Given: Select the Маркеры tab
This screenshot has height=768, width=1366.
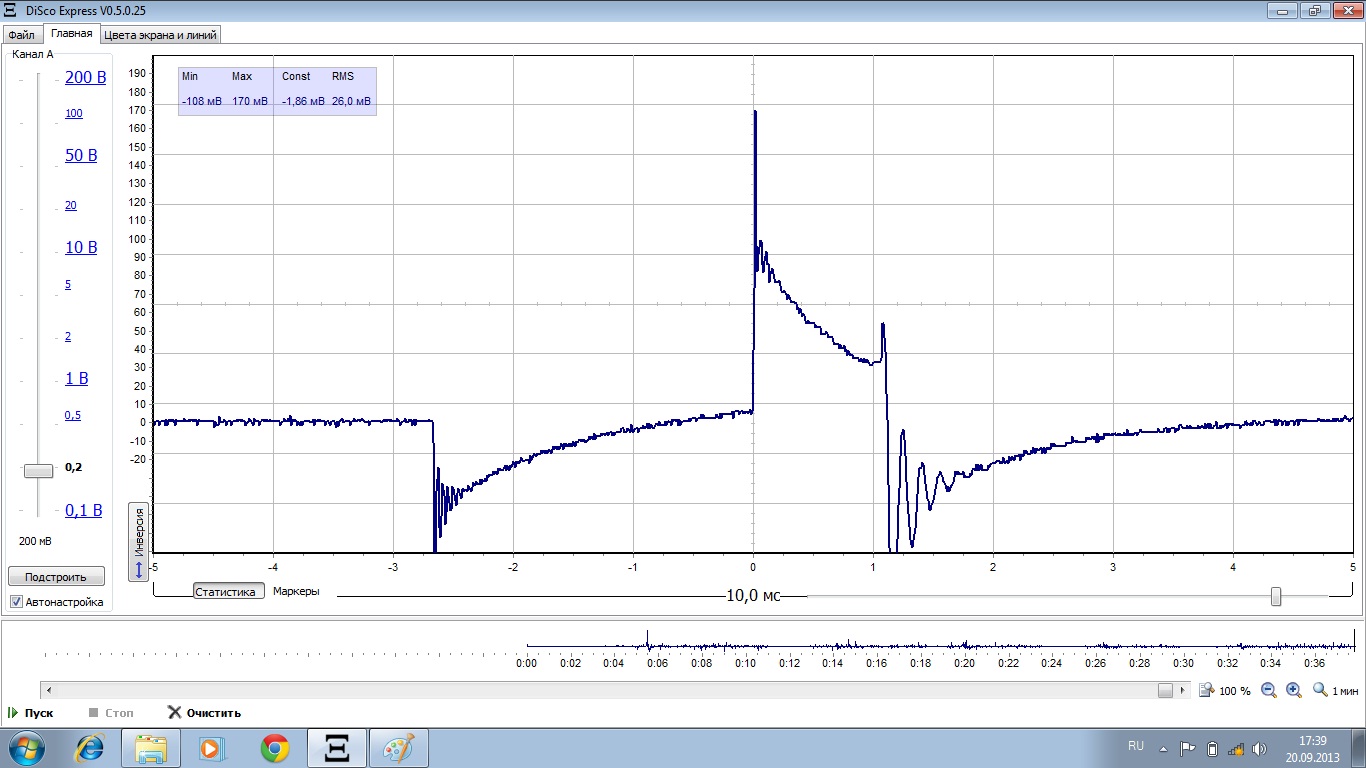Looking at the screenshot, I should (x=296, y=591).
